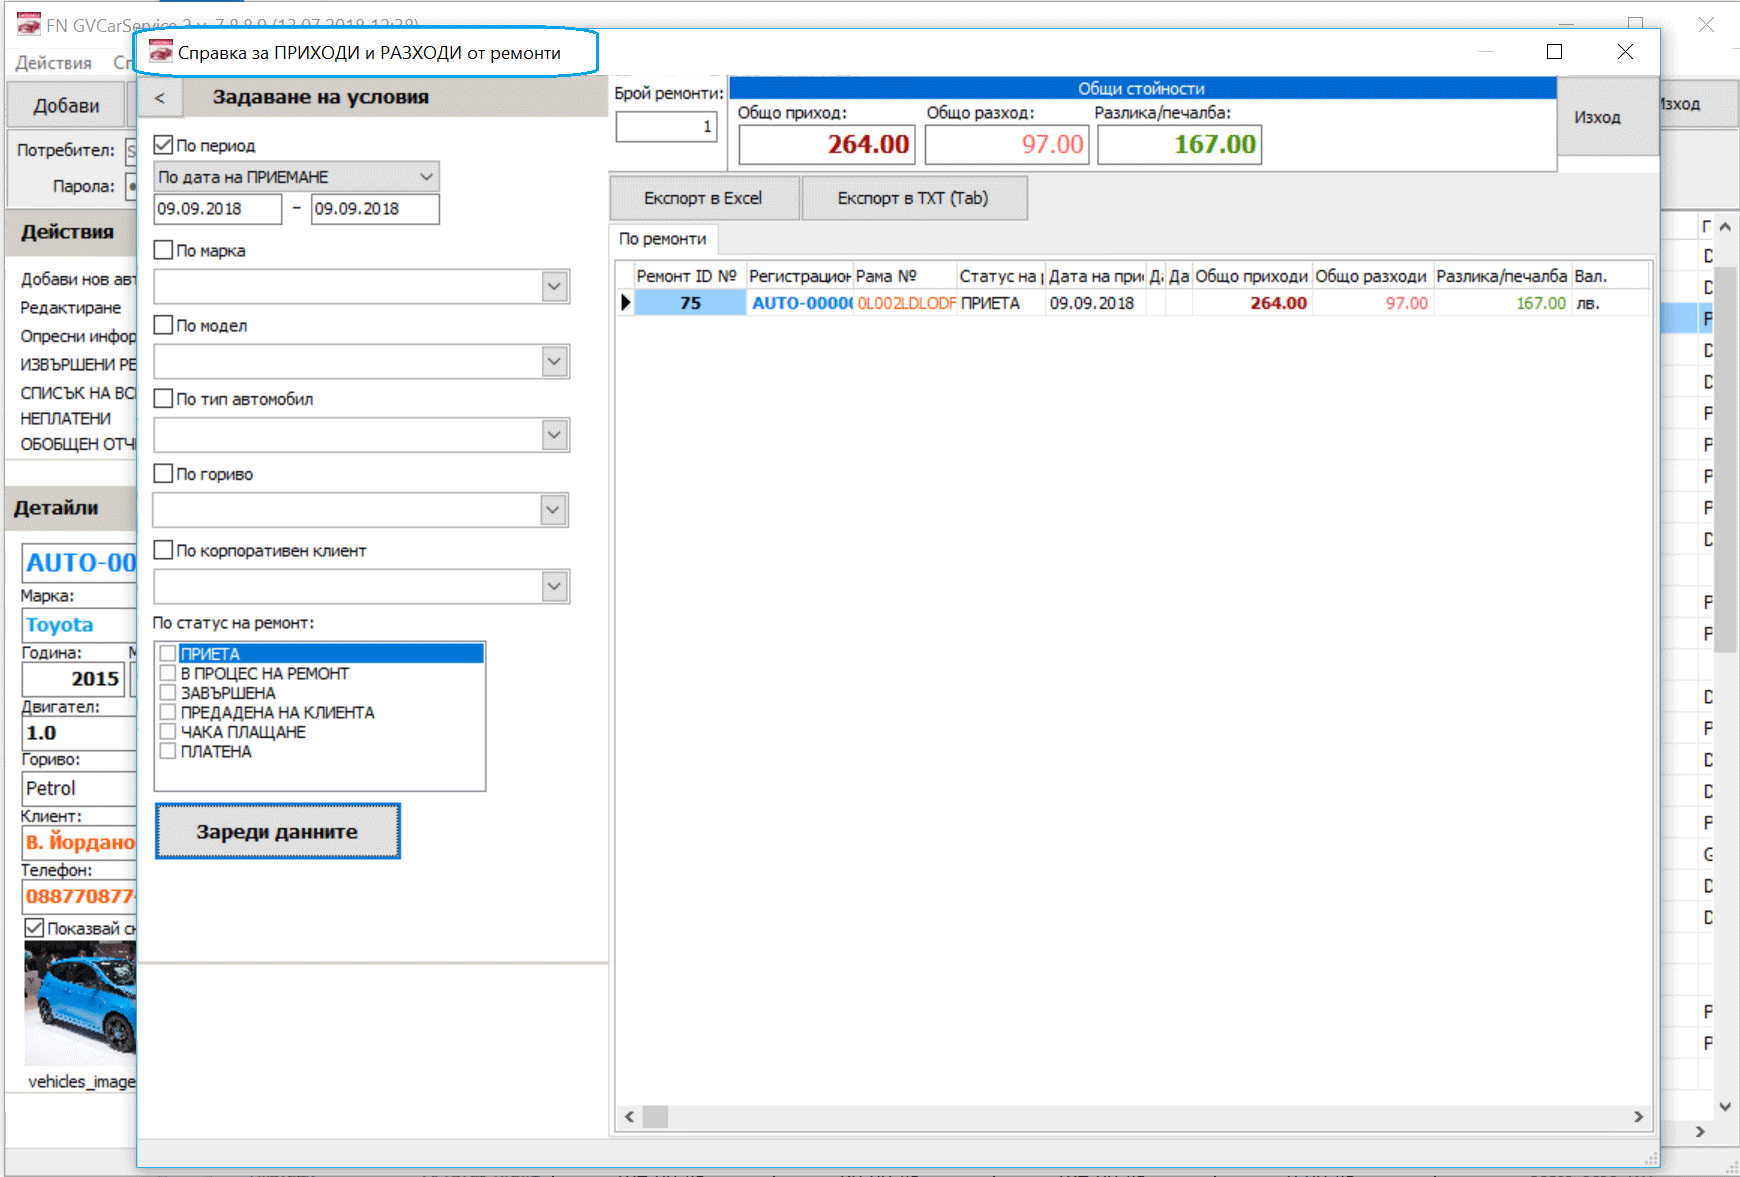This screenshot has height=1177, width=1740.
Task: Open the 'По дата на ПРИЕМАНЕ' dropdown
Action: pos(427,177)
